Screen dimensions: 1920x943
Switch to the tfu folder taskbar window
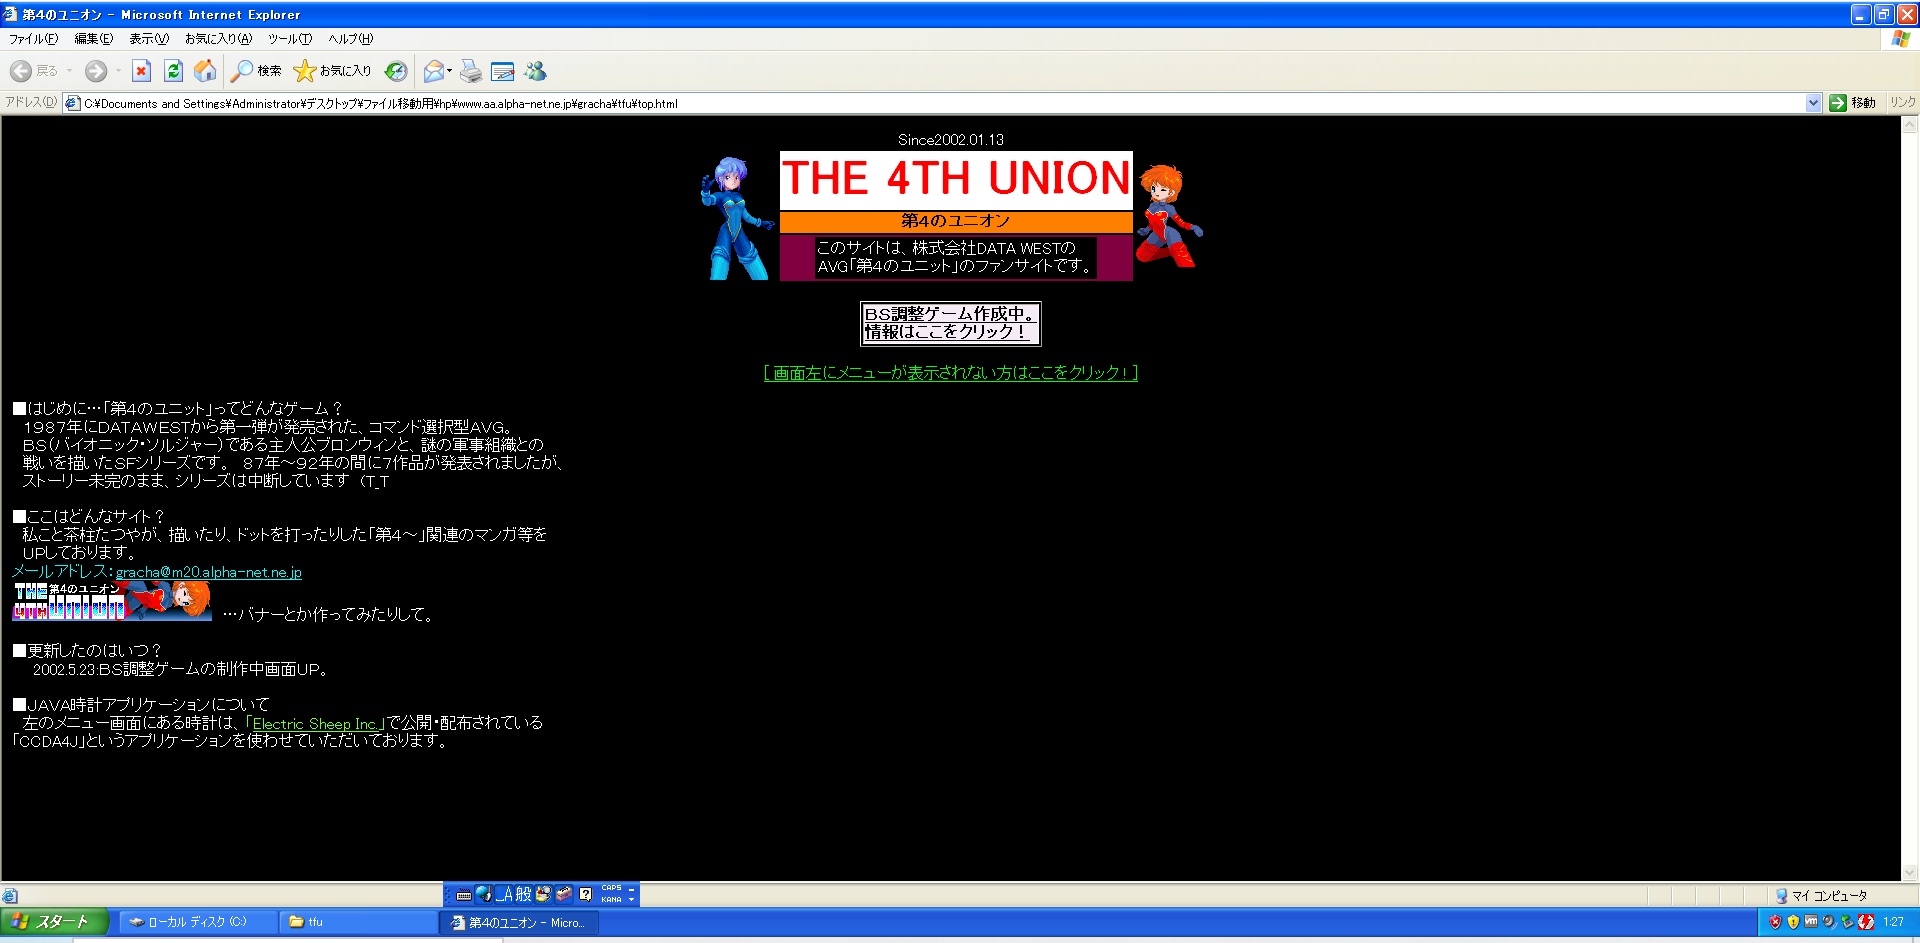click(x=358, y=922)
